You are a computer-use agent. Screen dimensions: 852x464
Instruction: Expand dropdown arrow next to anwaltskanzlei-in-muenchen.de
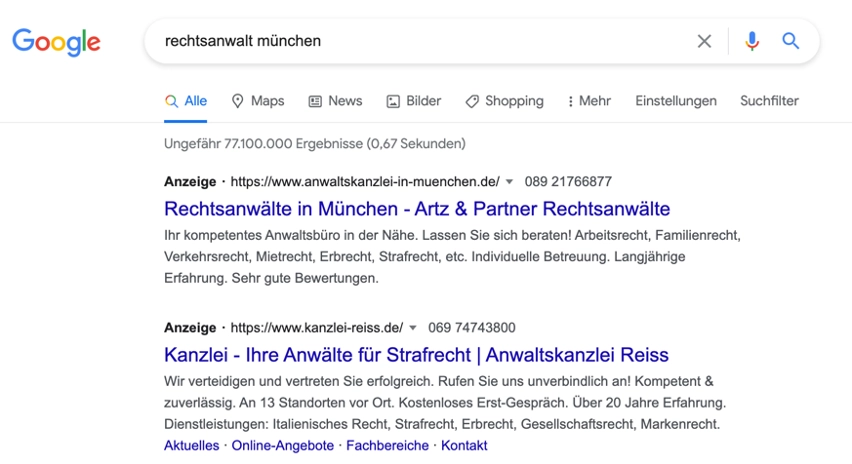509,182
